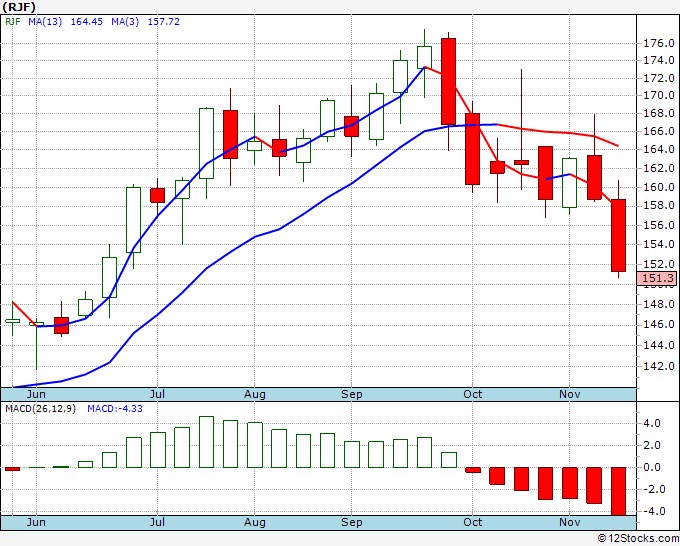
Task: Select Nov on the MACD panel date axis
Action: 569,522
